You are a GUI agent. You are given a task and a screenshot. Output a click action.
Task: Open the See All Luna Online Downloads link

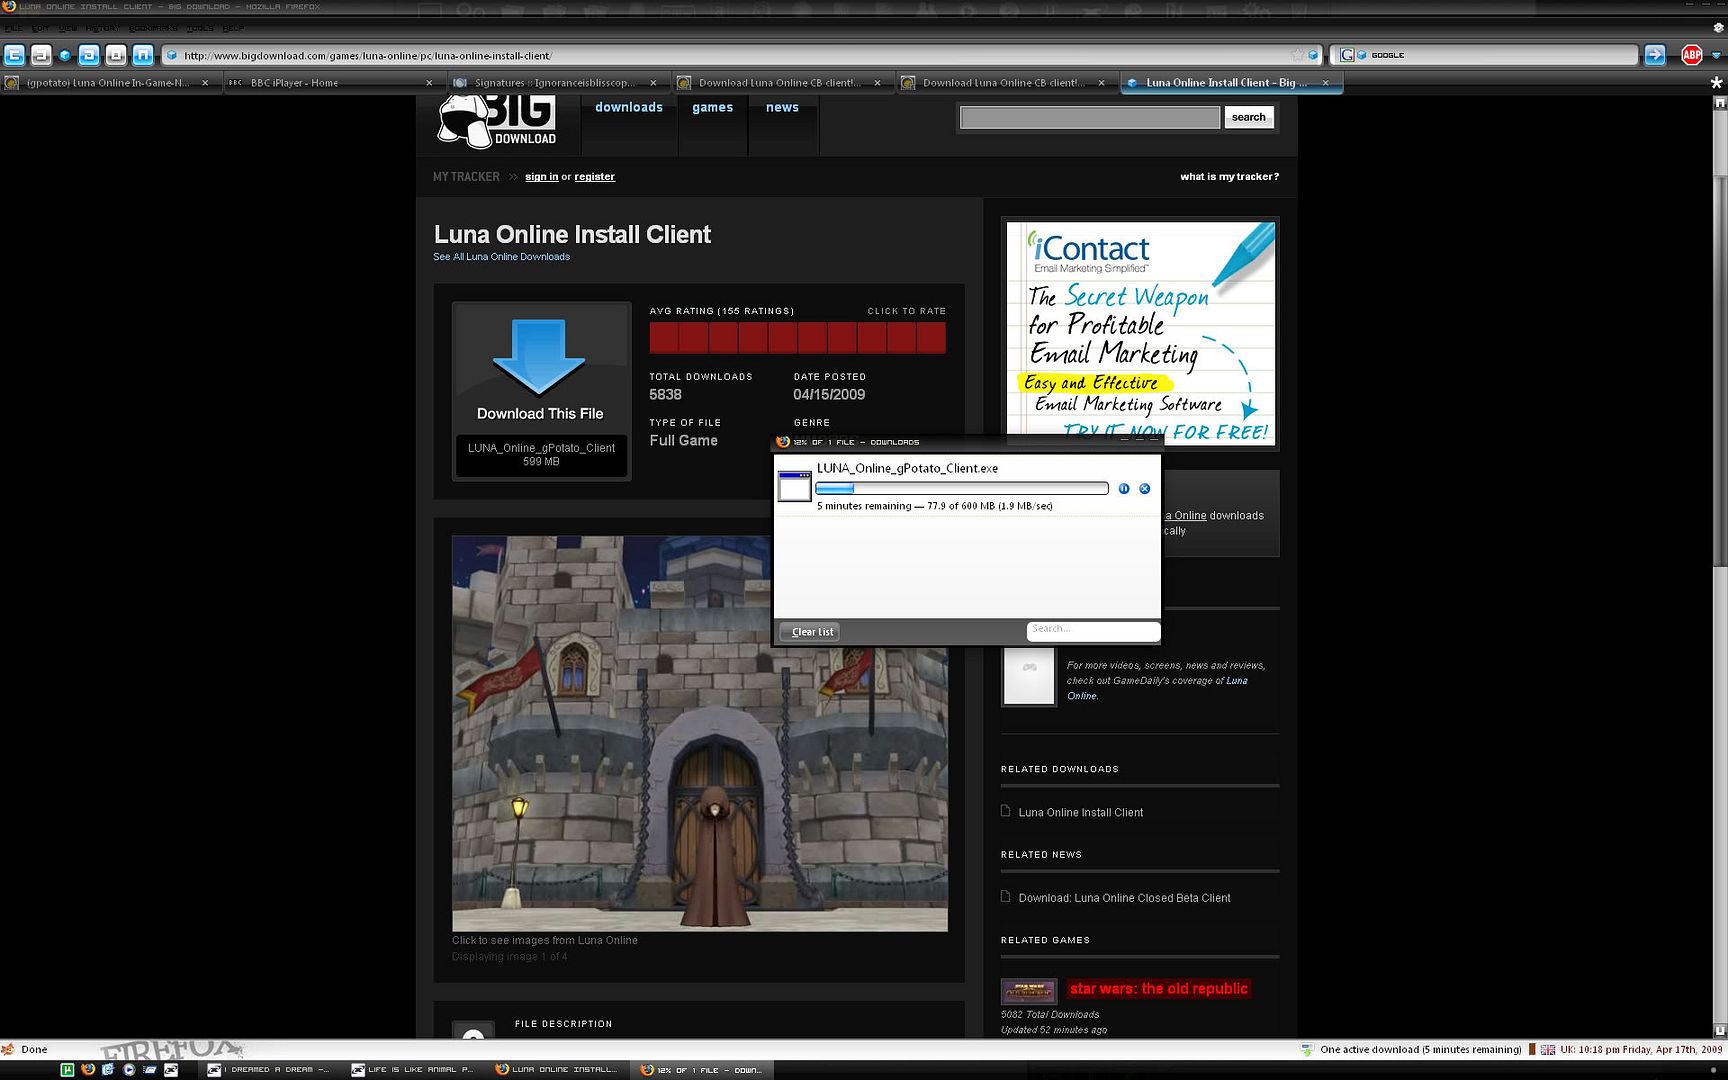point(501,257)
